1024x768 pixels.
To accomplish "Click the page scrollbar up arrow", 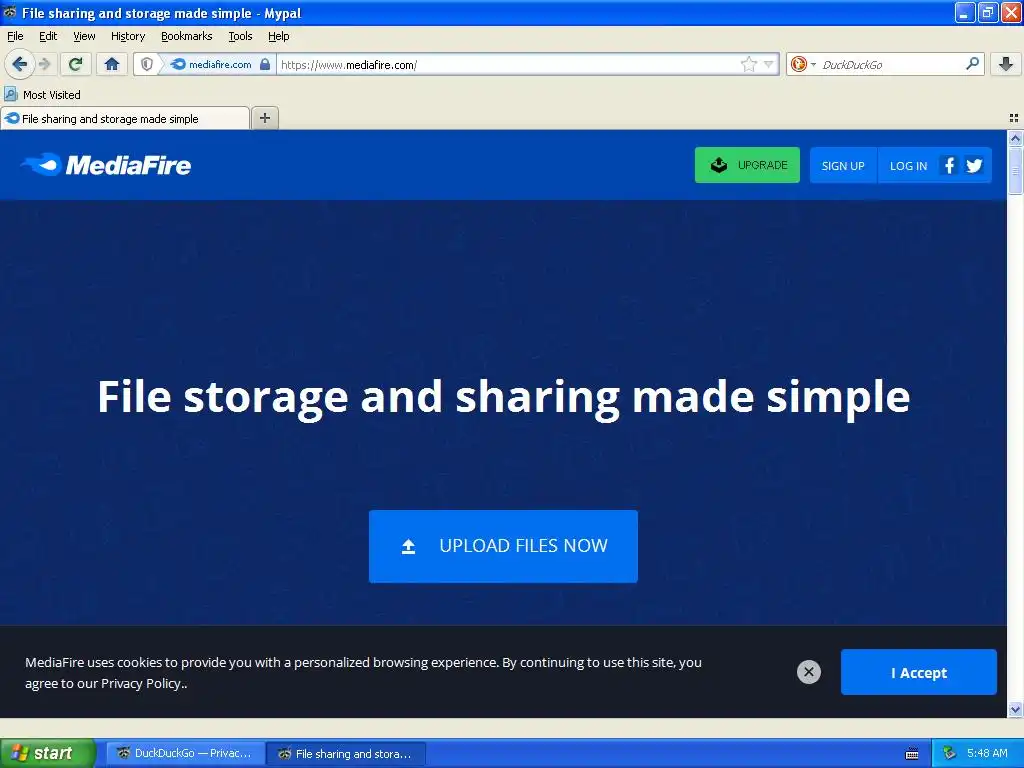I will (1015, 138).
